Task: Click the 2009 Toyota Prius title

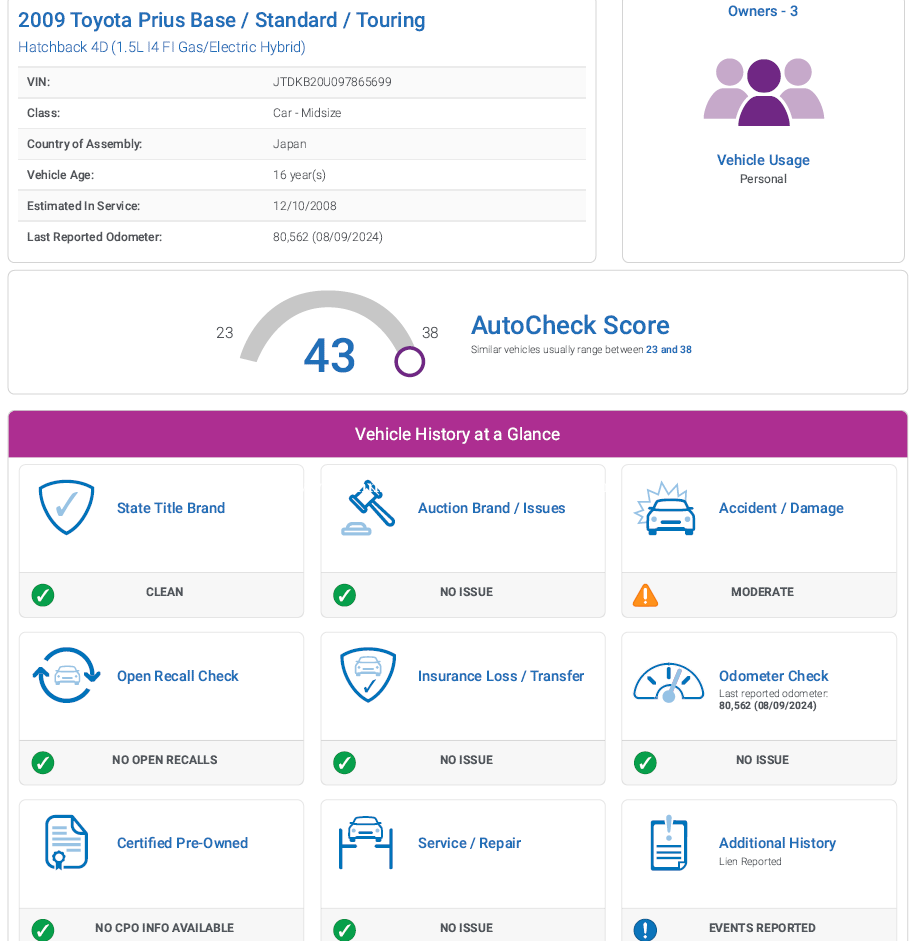Action: 221,20
